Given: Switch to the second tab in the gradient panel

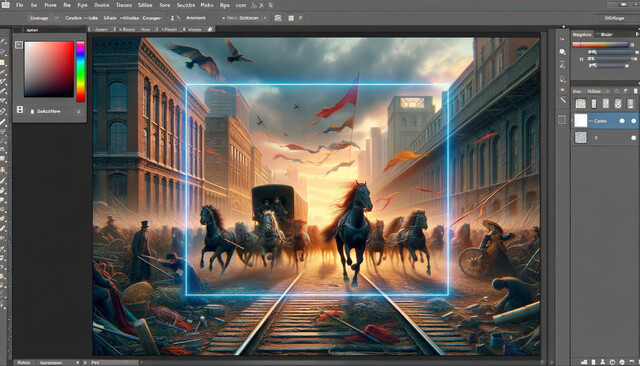Looking at the screenshot, I should pyautogui.click(x=605, y=34).
